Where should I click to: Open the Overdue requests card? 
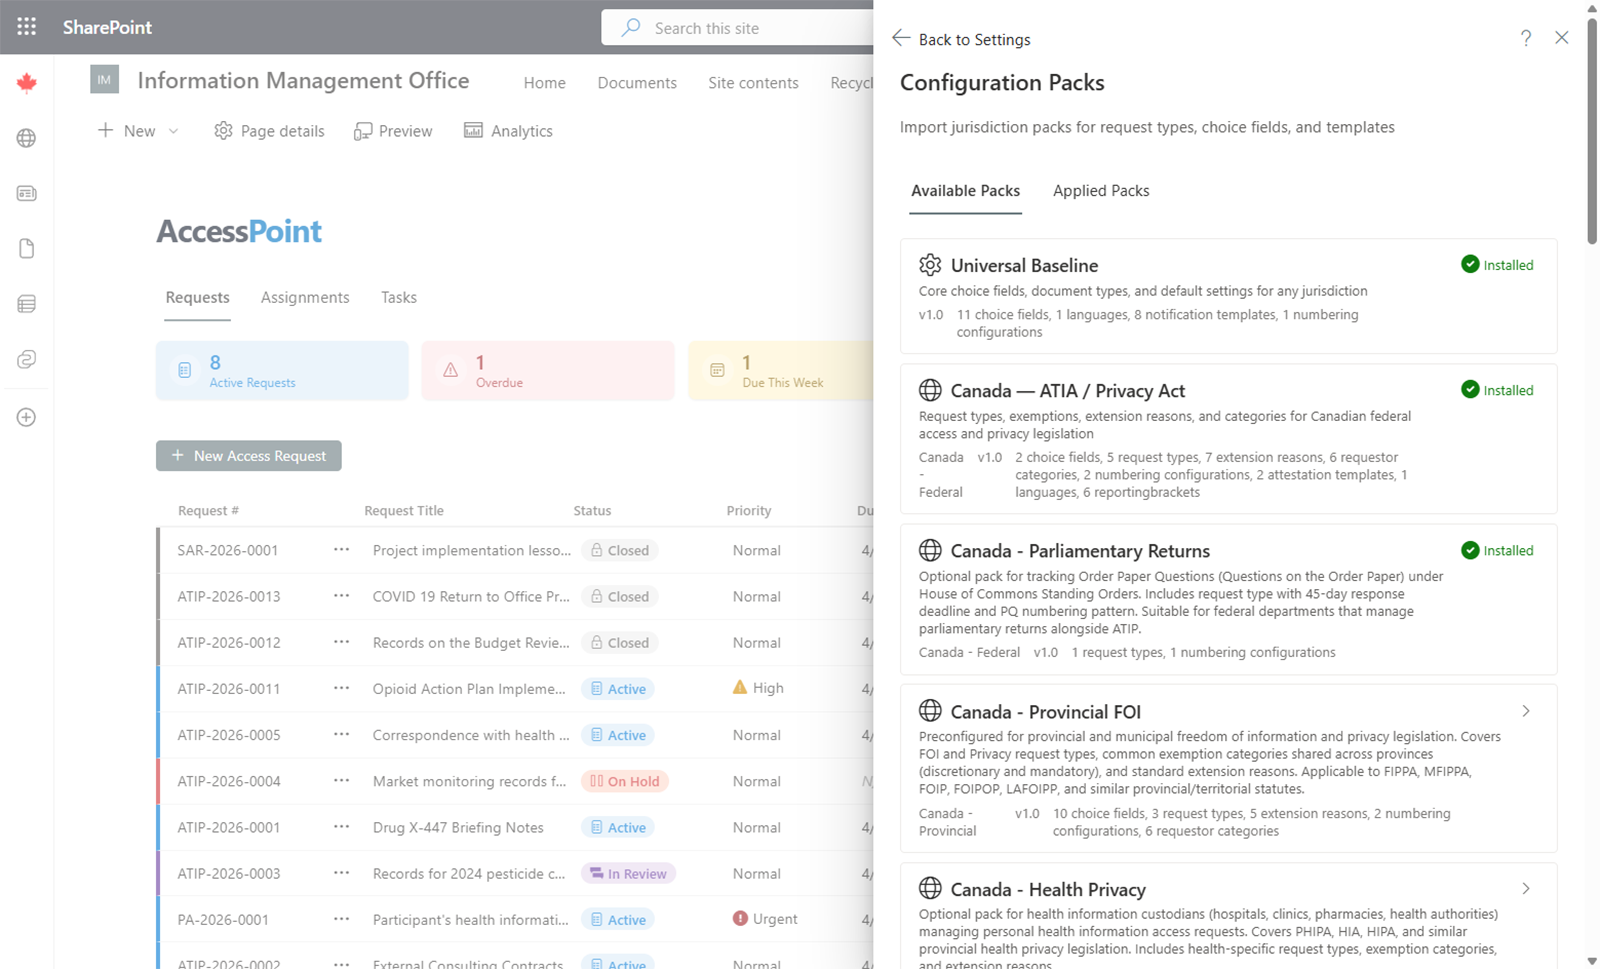(547, 370)
